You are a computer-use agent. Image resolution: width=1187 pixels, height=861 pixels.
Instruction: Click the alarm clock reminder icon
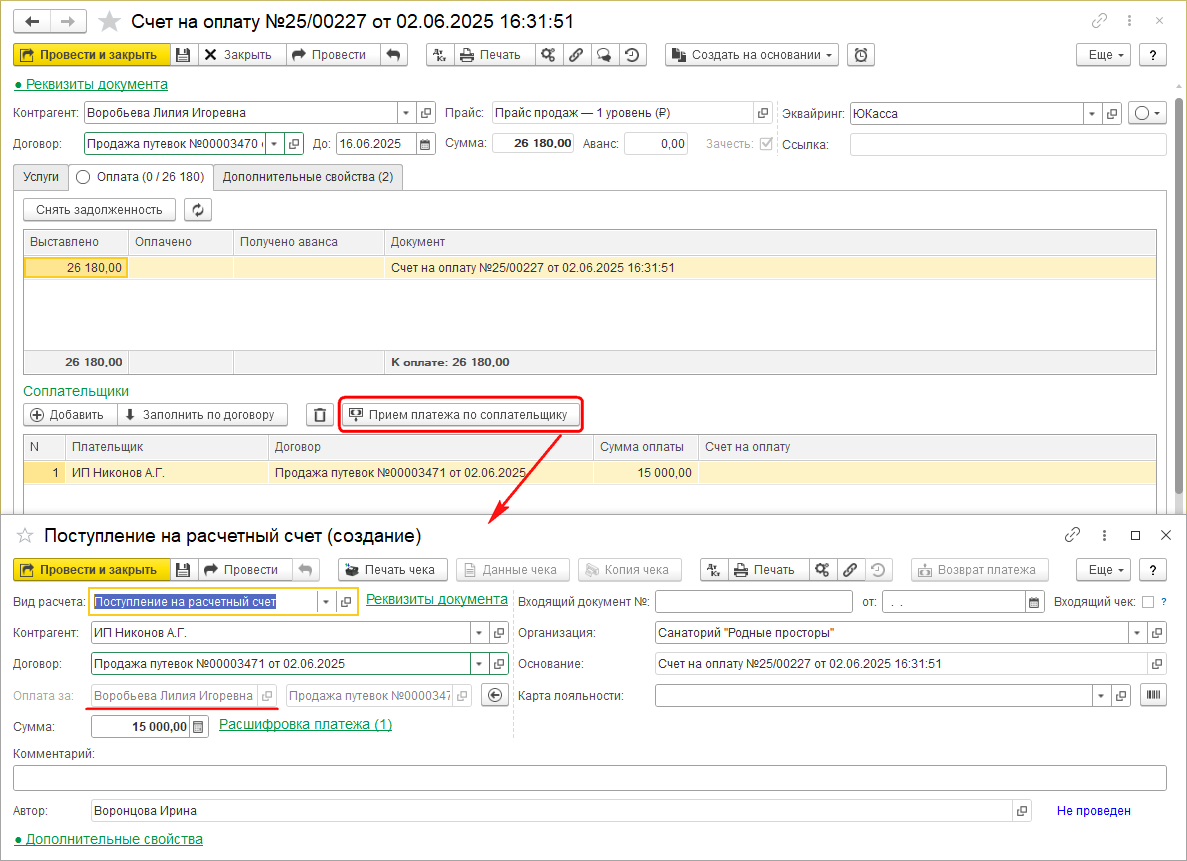tap(861, 55)
